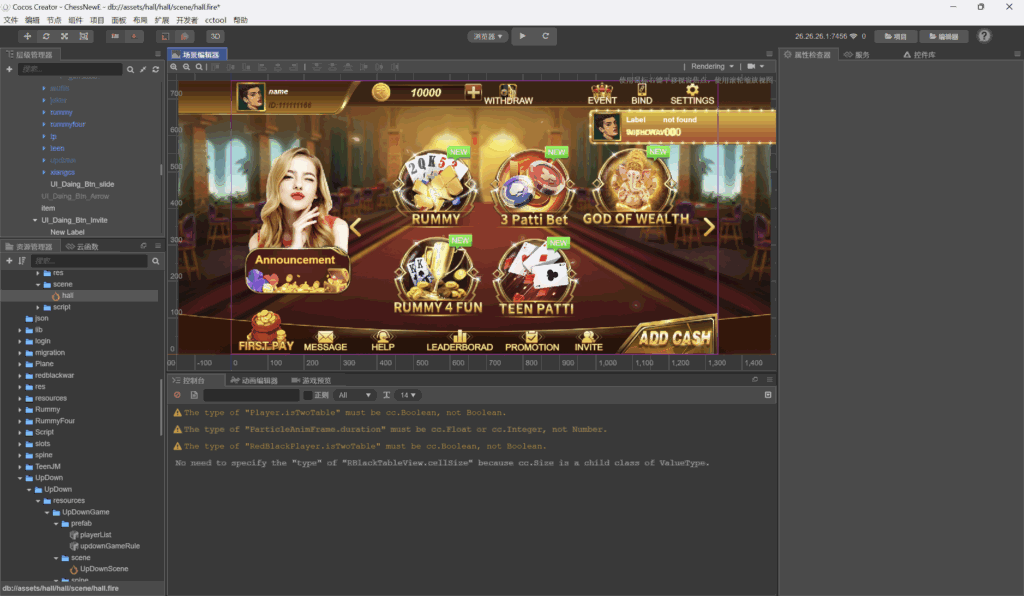The height and width of the screenshot is (596, 1024).
Task: Click the 项目 button at top right
Action: (895, 36)
